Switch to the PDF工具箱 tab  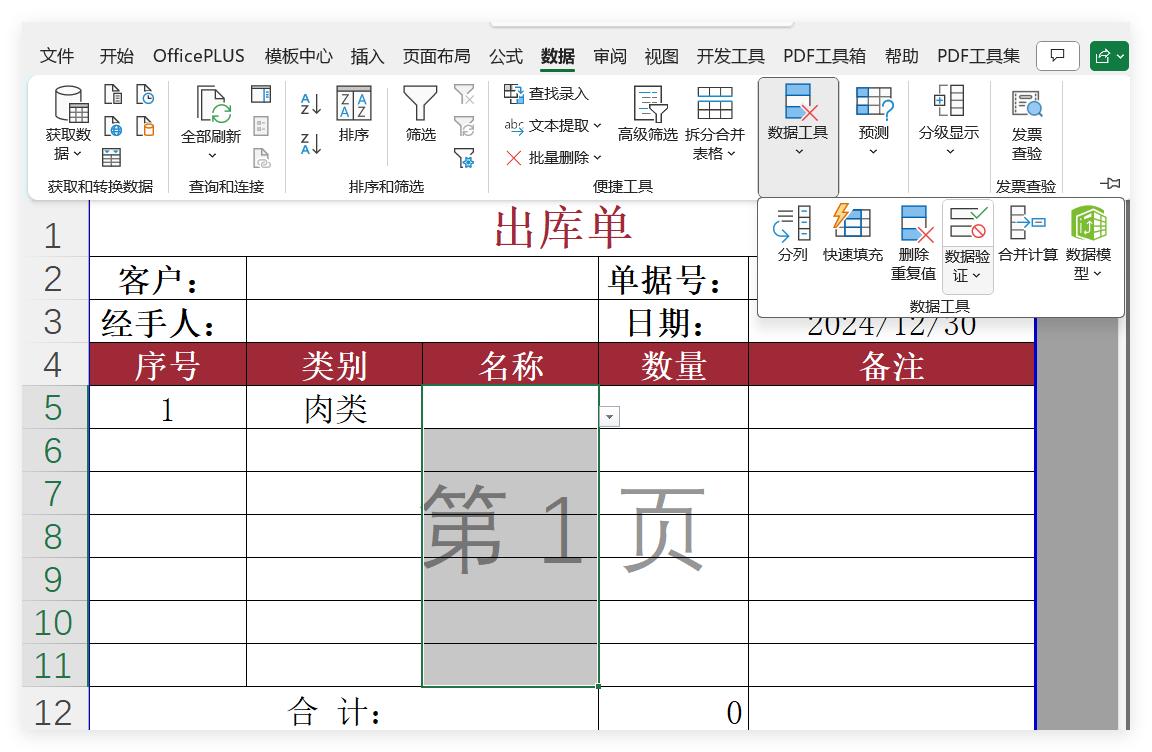(x=824, y=56)
